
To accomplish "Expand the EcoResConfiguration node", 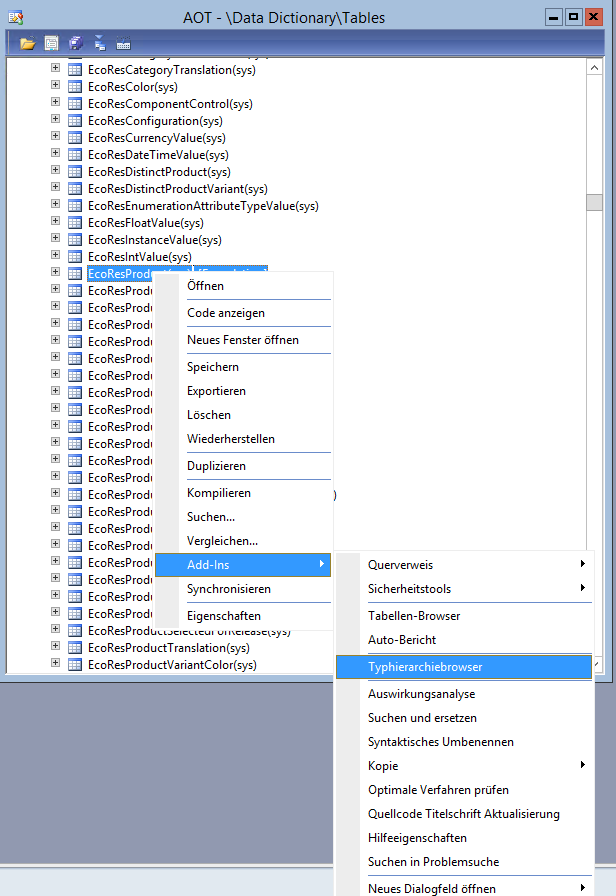I will 55,119.
